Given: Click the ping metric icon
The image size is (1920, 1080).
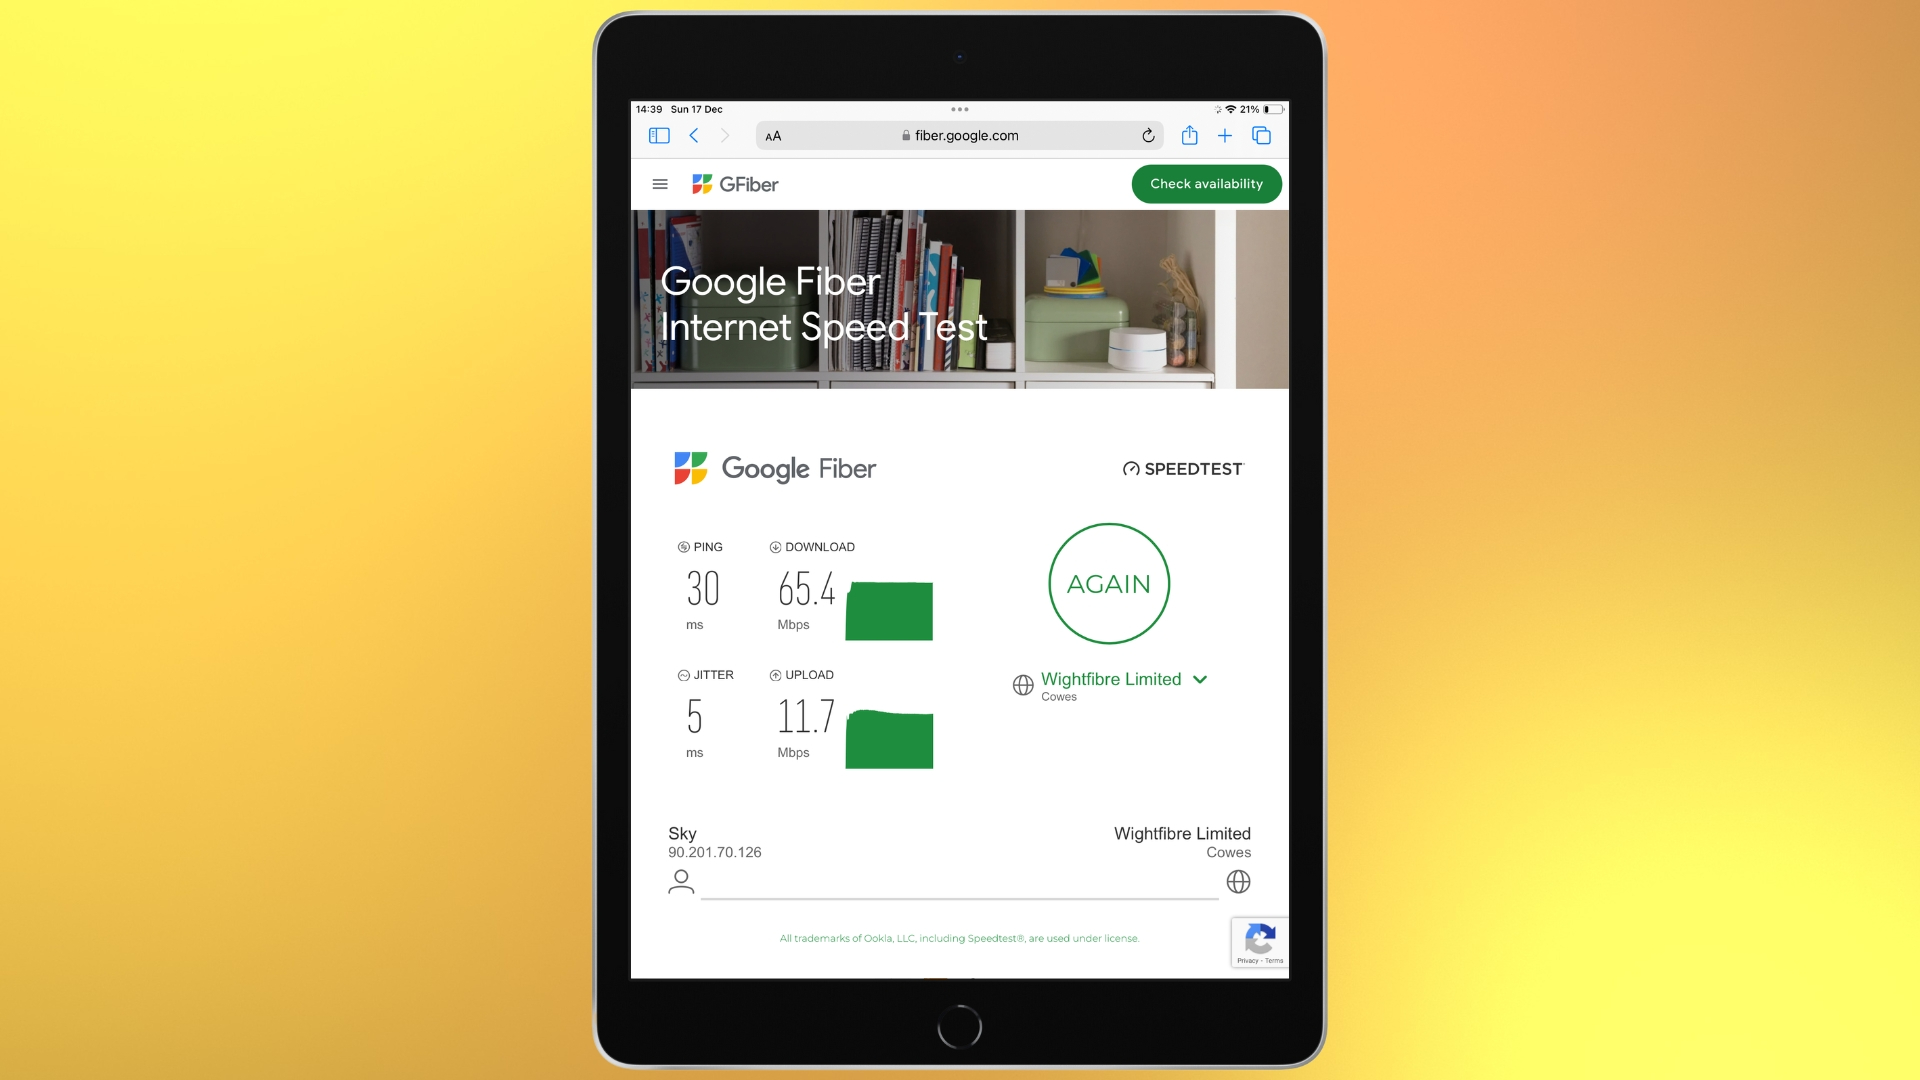Looking at the screenshot, I should click(682, 546).
